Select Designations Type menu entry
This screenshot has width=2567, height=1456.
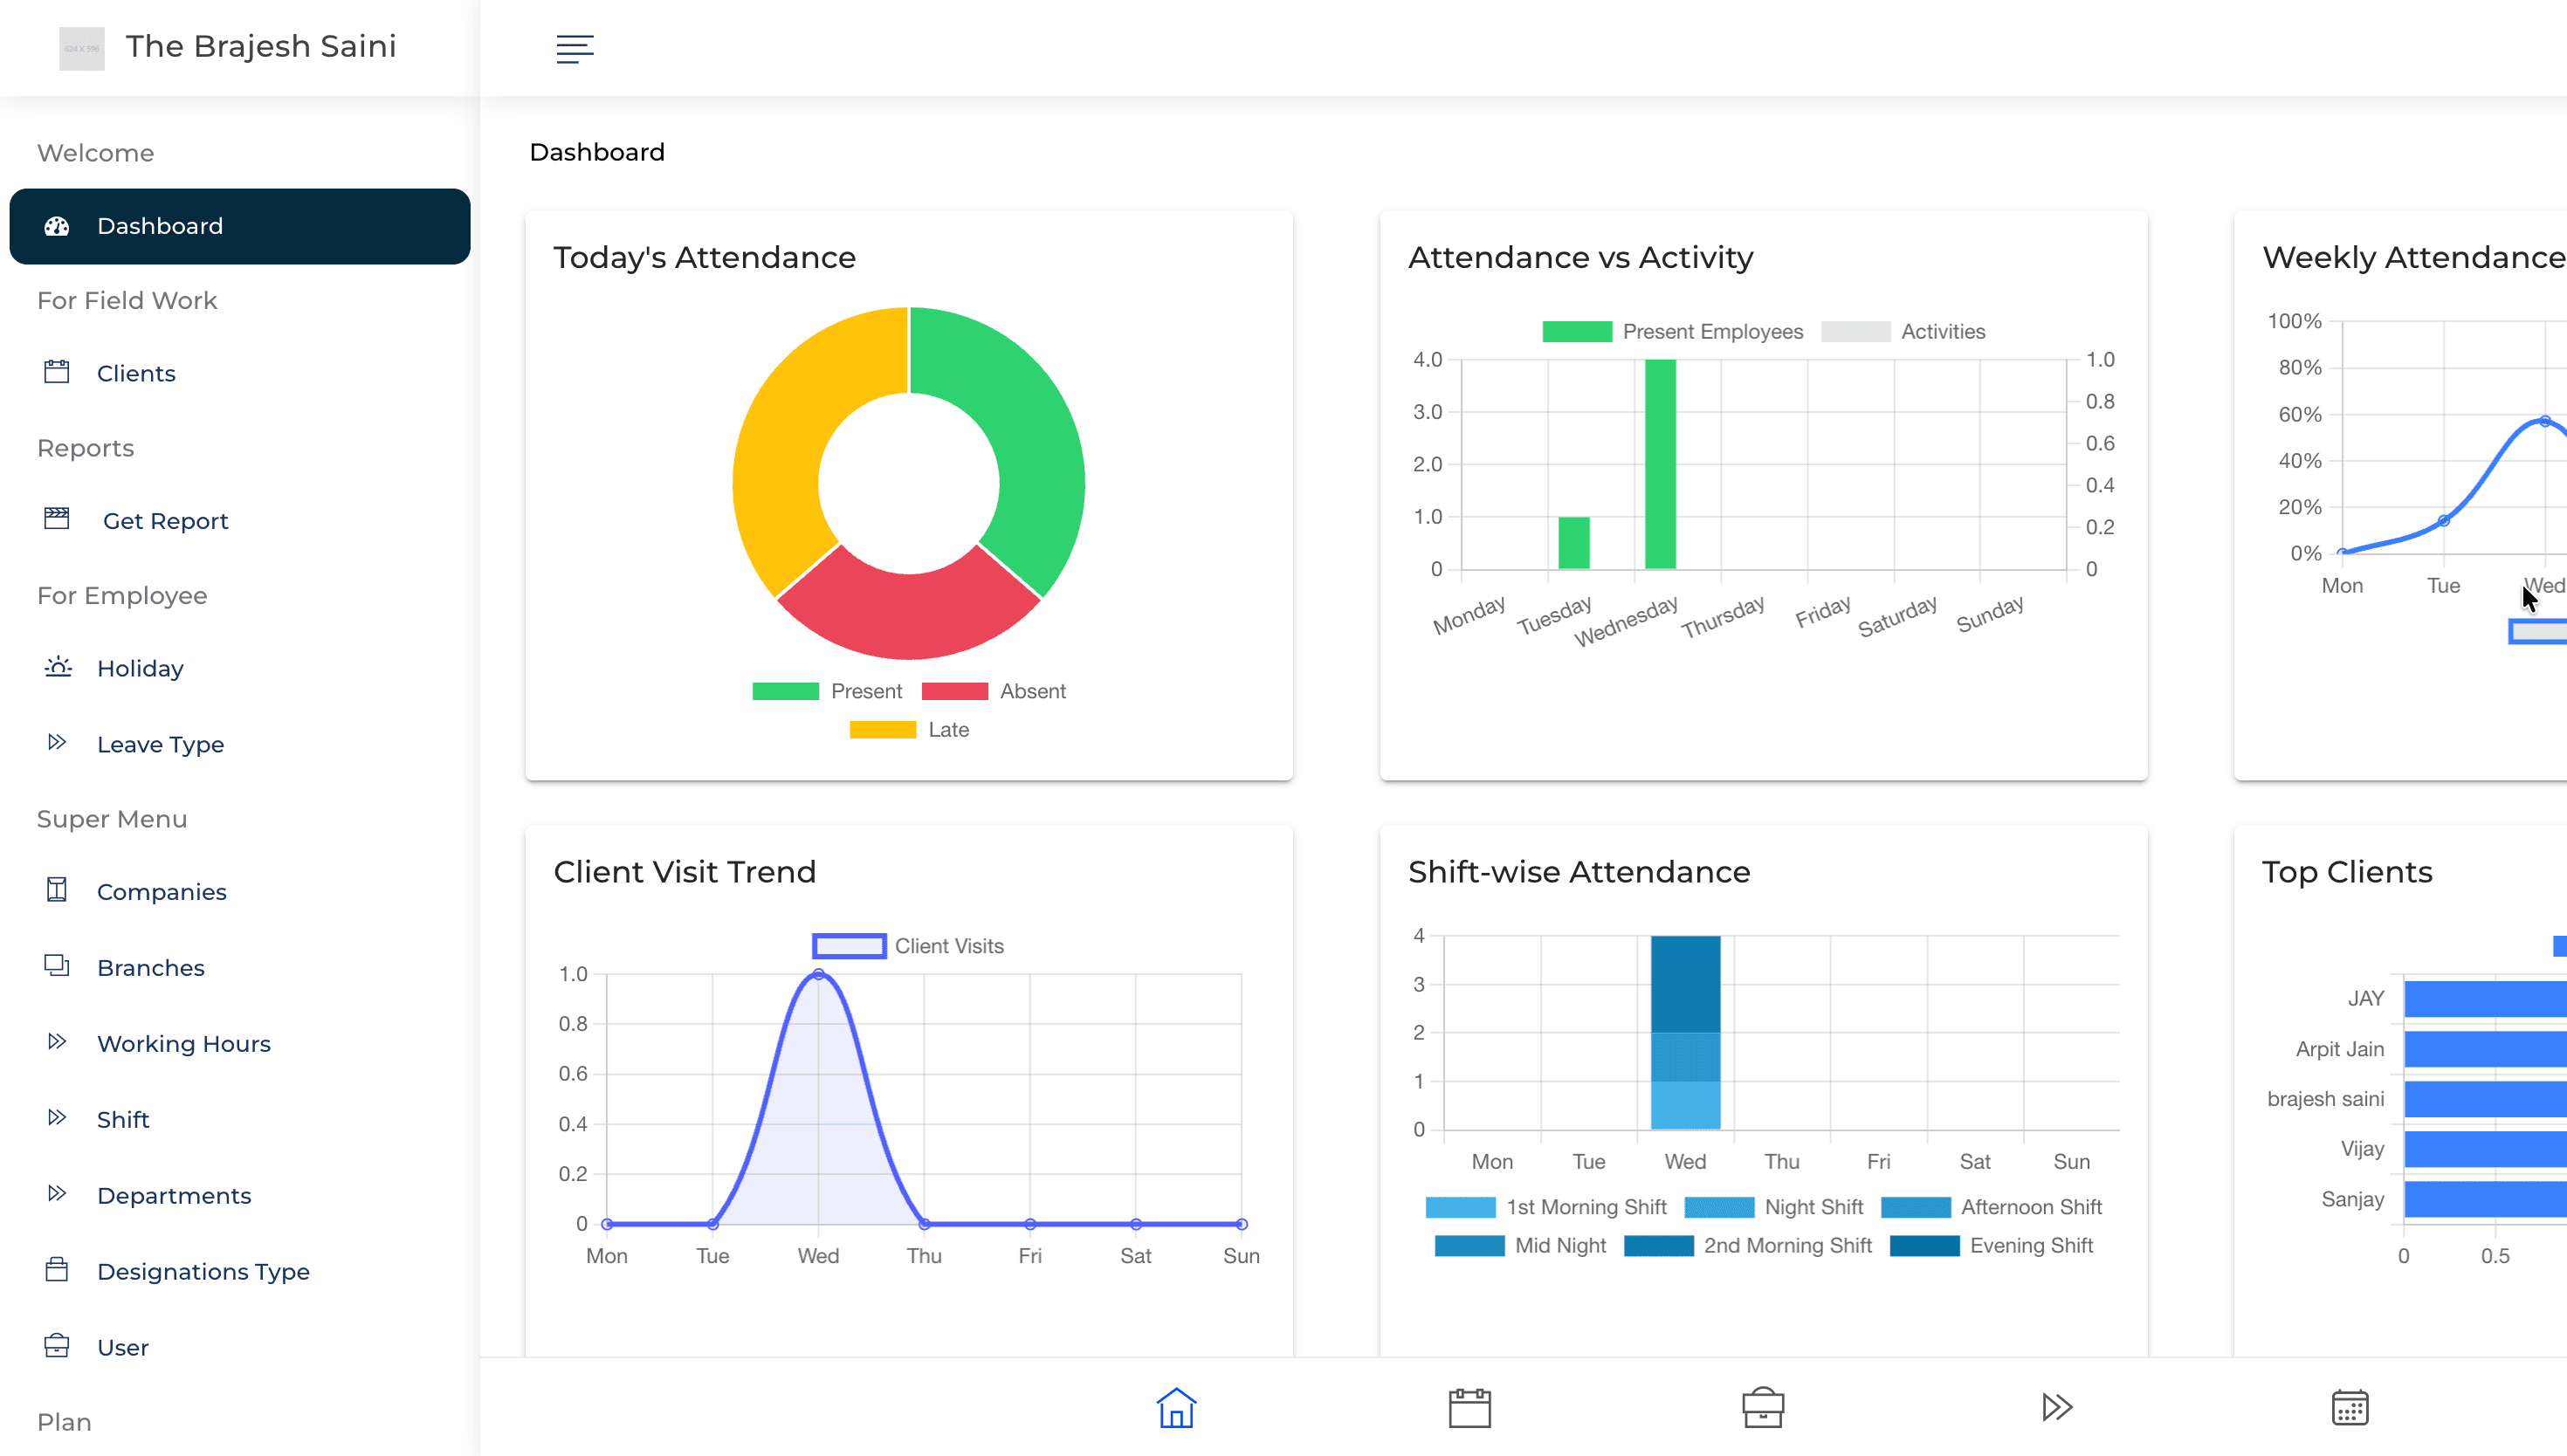coord(203,1271)
